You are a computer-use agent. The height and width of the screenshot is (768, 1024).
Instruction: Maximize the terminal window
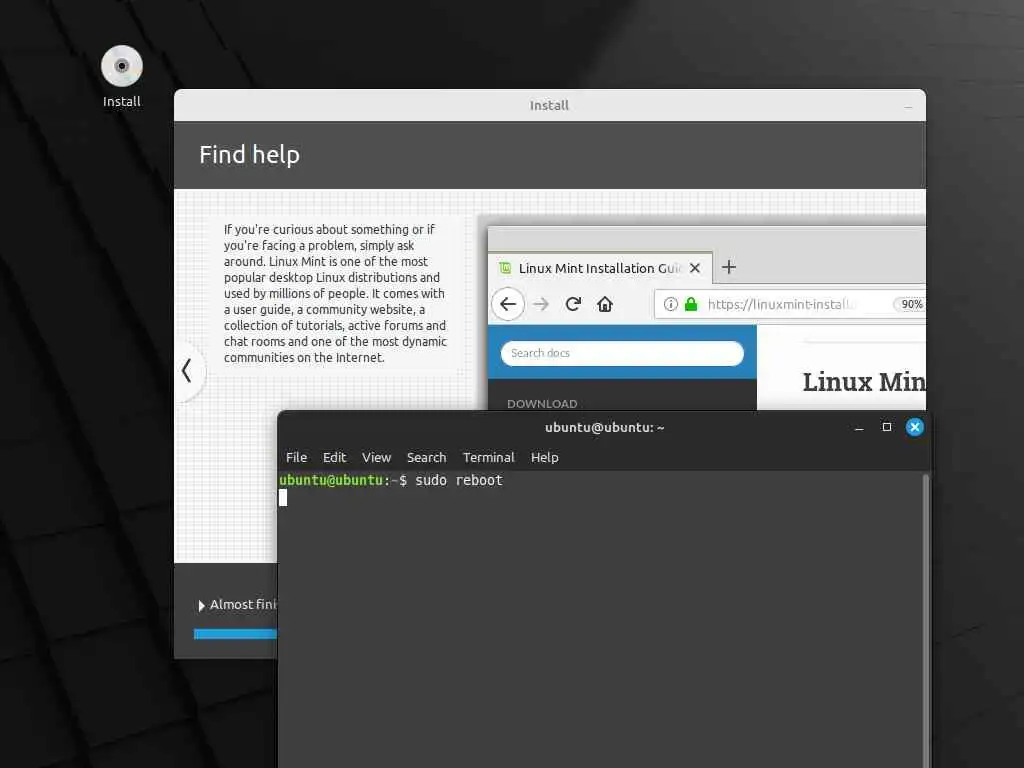(887, 427)
